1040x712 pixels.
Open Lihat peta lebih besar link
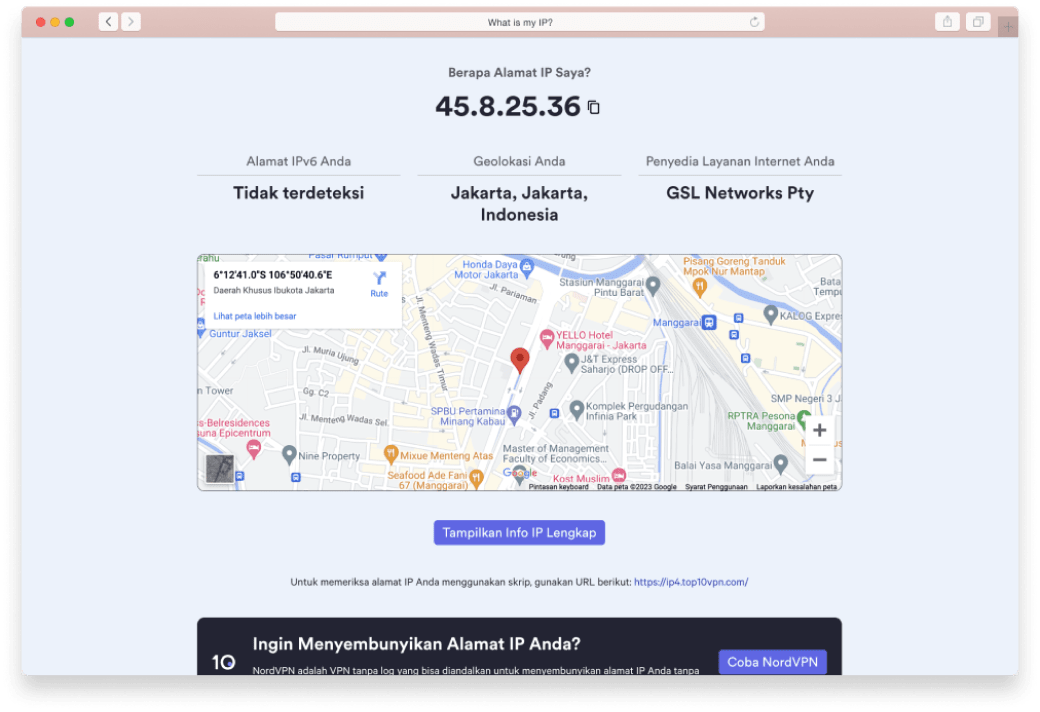(255, 316)
